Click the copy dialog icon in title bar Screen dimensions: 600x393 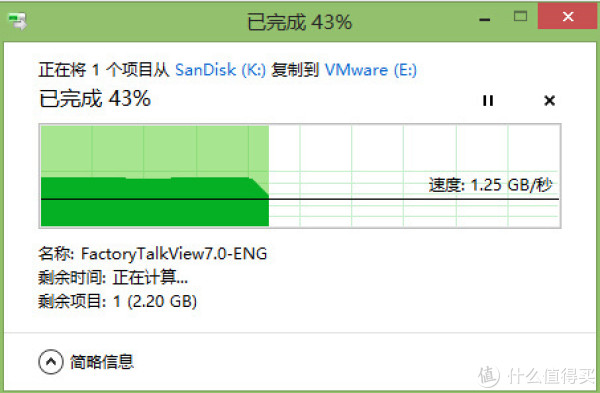tap(18, 21)
